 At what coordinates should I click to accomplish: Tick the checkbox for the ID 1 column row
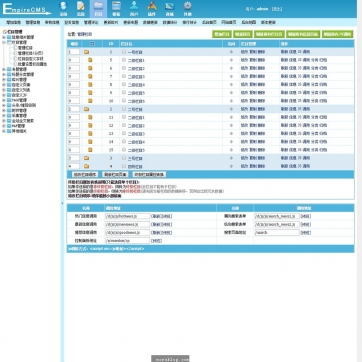tap(124, 52)
